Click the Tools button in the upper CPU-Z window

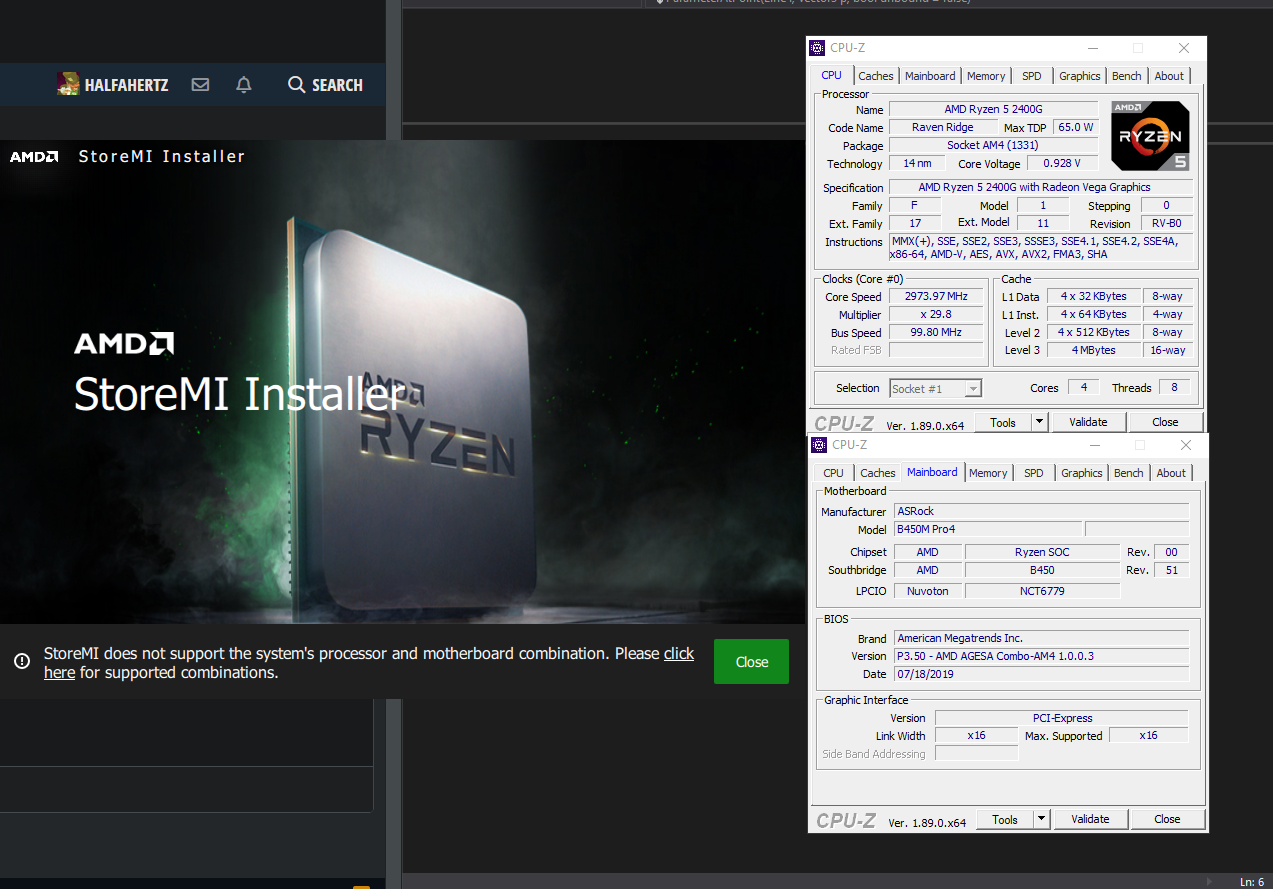(x=1003, y=422)
